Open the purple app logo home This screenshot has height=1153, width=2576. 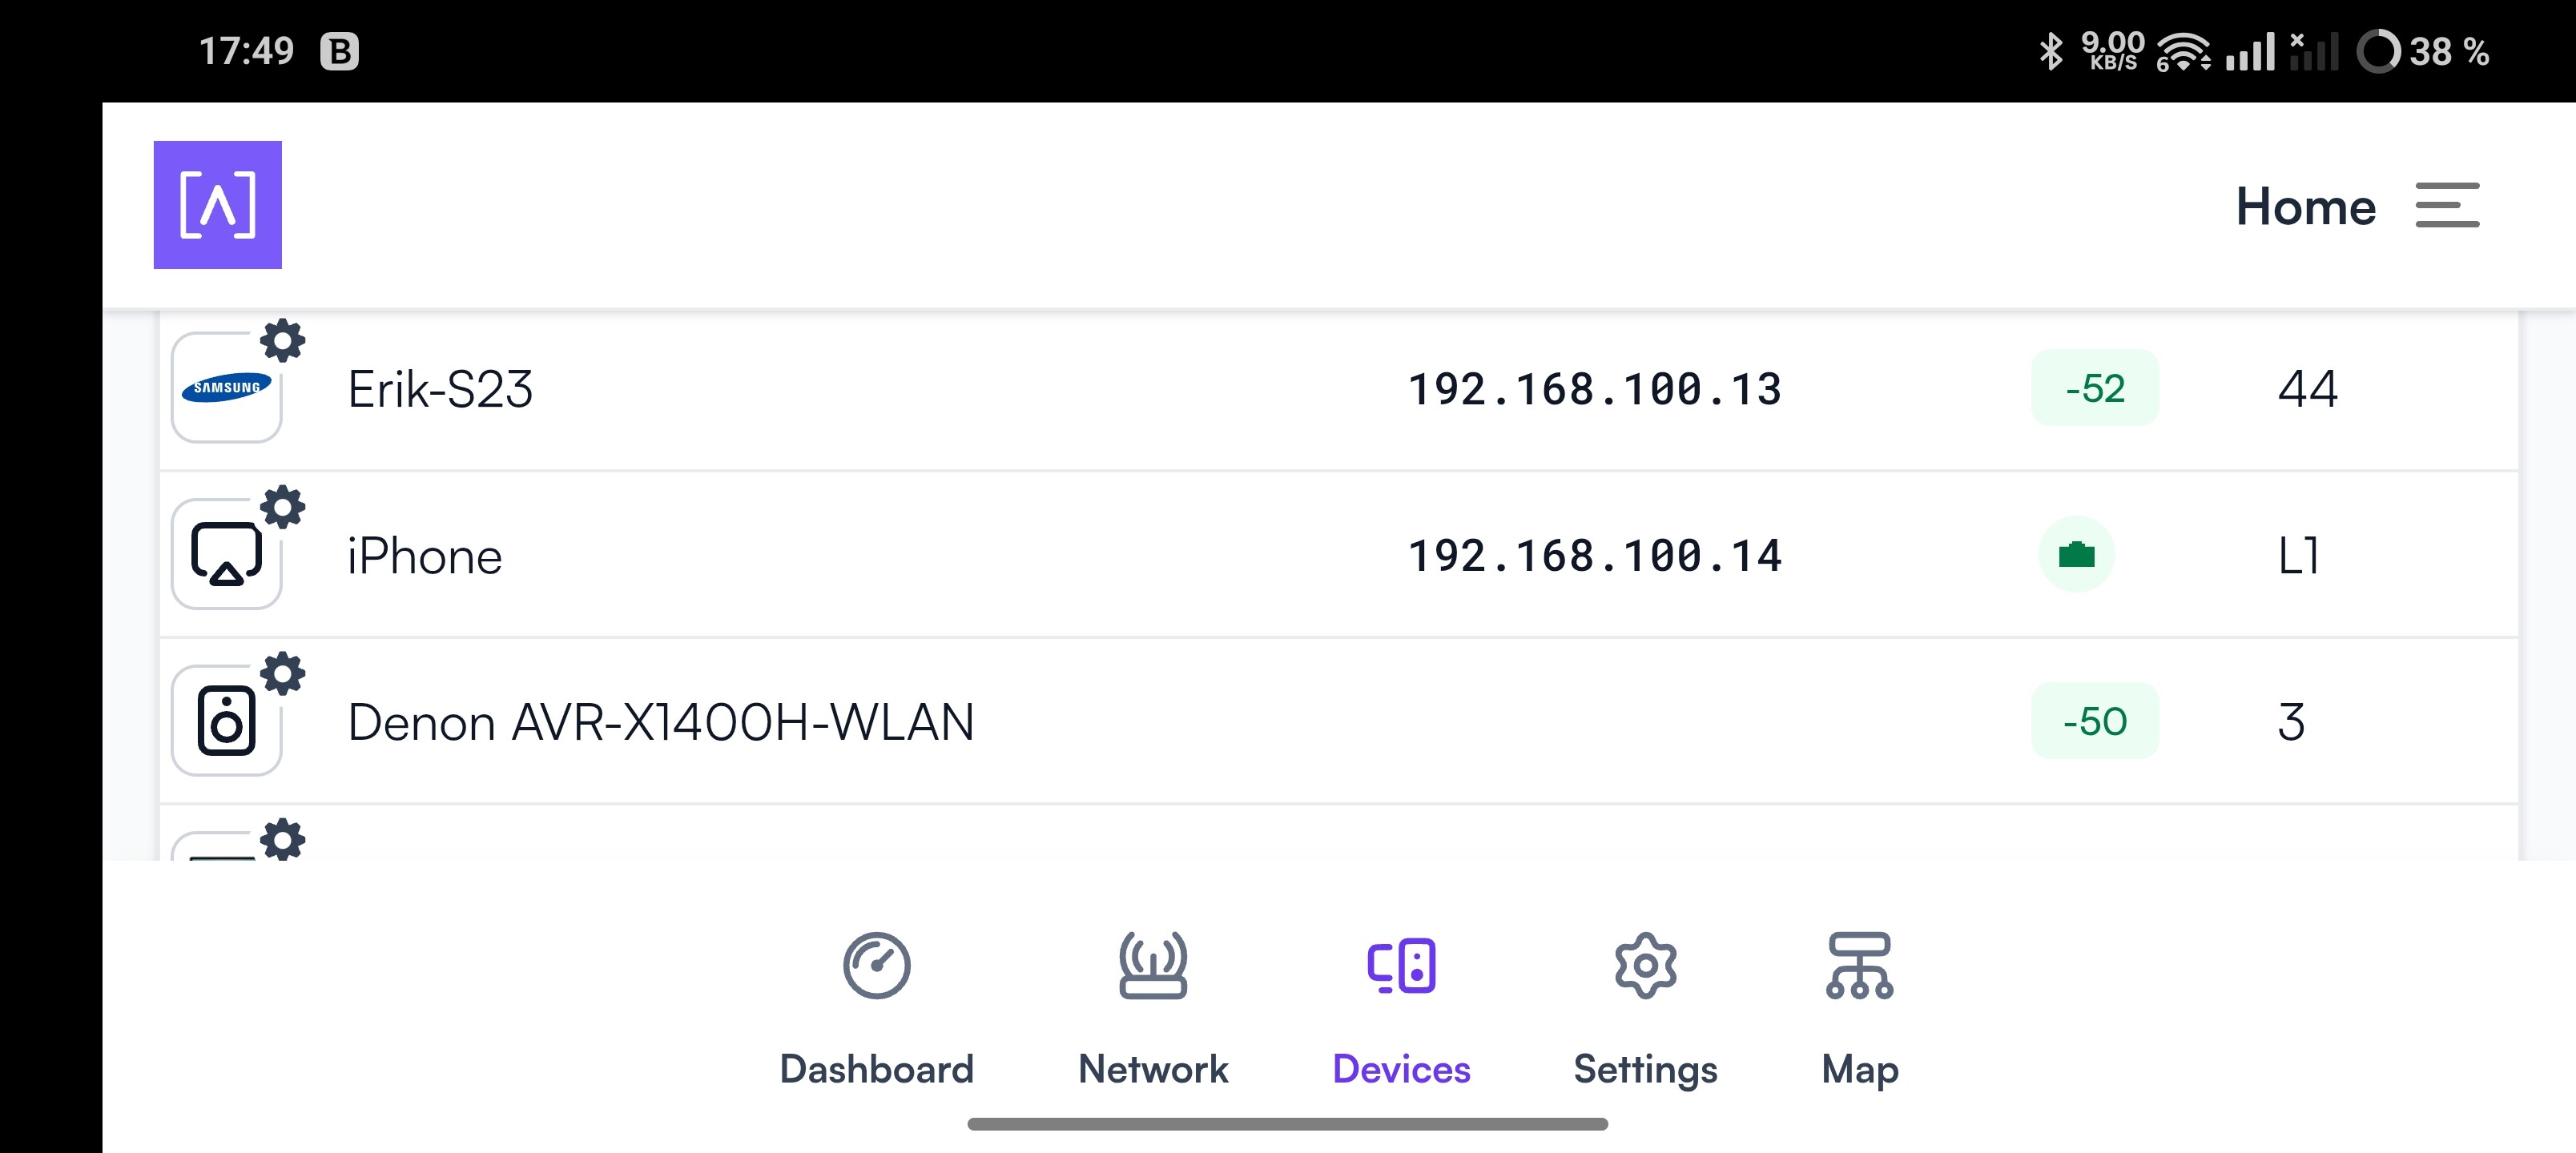[x=217, y=205]
